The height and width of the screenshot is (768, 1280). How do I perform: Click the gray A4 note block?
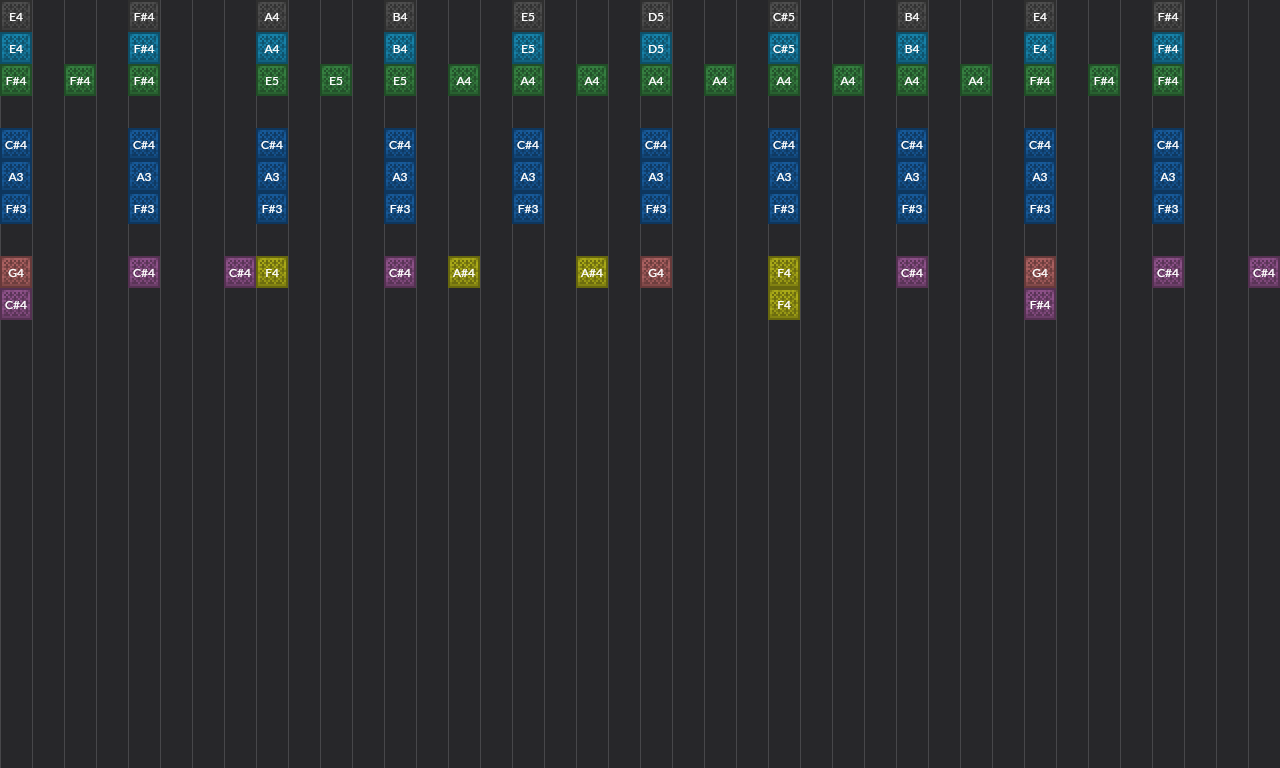click(x=272, y=17)
